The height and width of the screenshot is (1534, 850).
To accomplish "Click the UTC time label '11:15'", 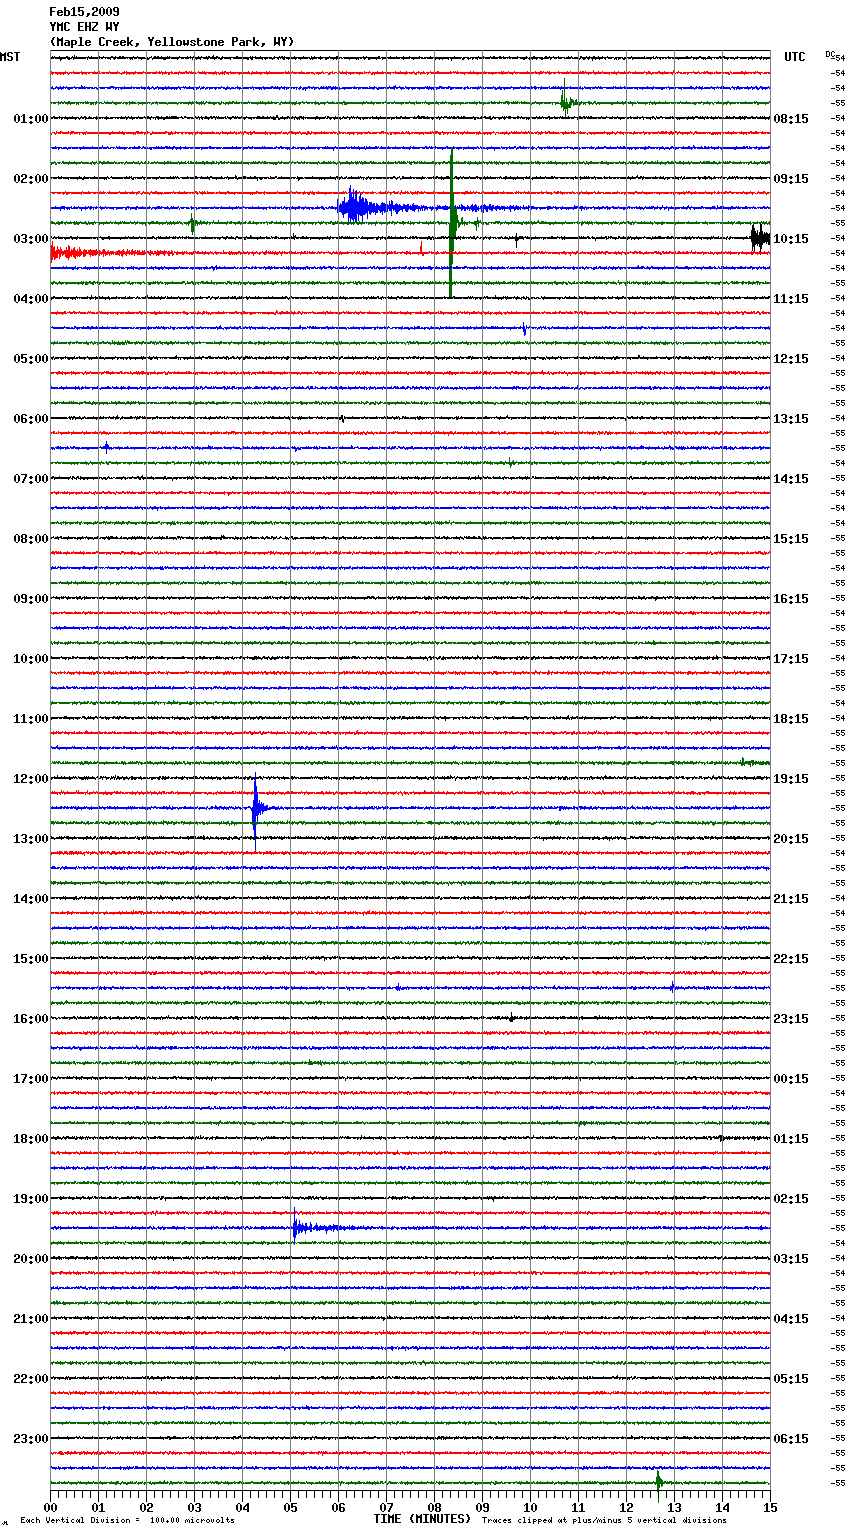I will click(791, 299).
